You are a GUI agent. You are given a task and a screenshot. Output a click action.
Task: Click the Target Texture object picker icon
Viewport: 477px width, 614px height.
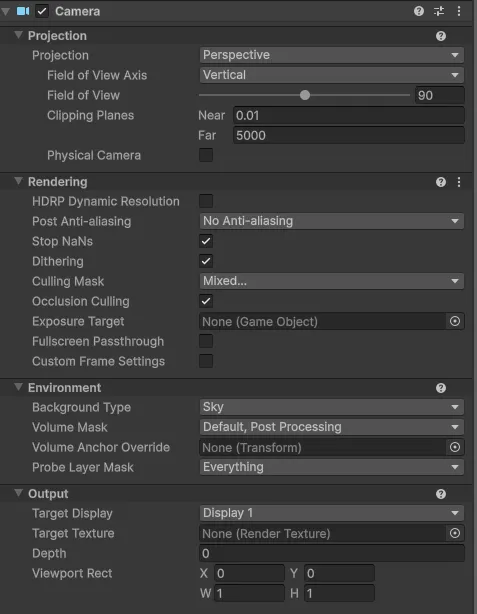[x=455, y=533]
